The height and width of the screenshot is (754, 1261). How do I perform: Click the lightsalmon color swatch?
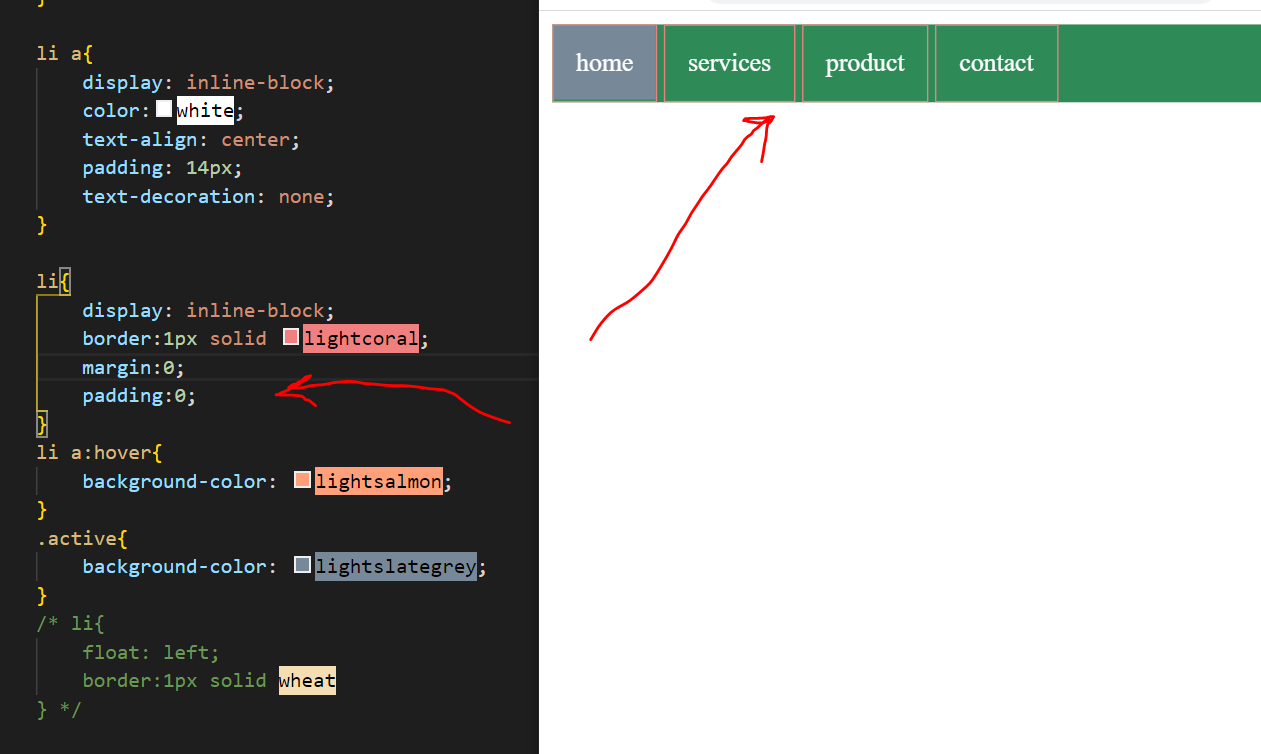pos(302,481)
